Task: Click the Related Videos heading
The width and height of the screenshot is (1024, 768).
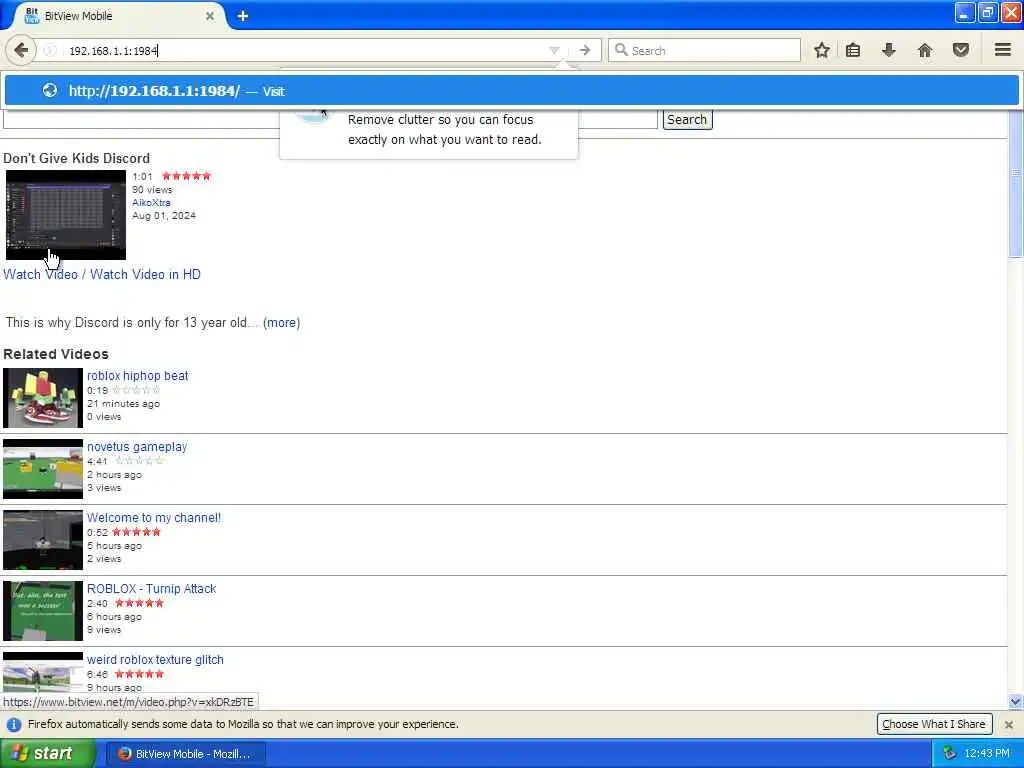Action: coord(56,354)
